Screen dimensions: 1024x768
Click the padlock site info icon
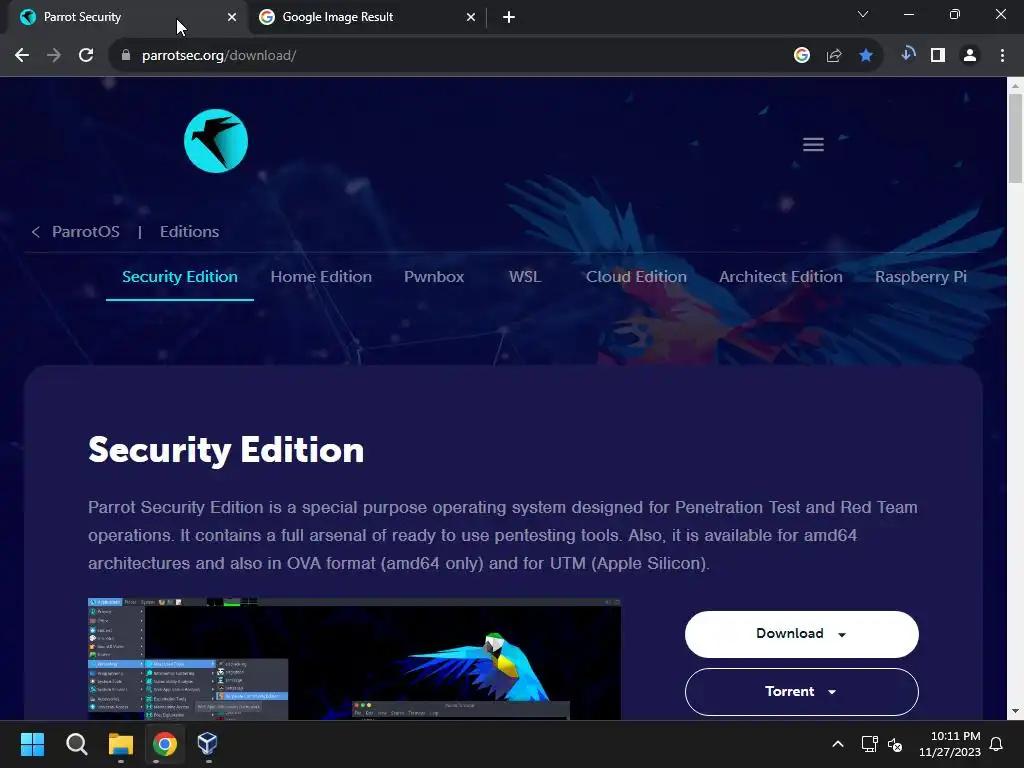pyautogui.click(x=126, y=56)
